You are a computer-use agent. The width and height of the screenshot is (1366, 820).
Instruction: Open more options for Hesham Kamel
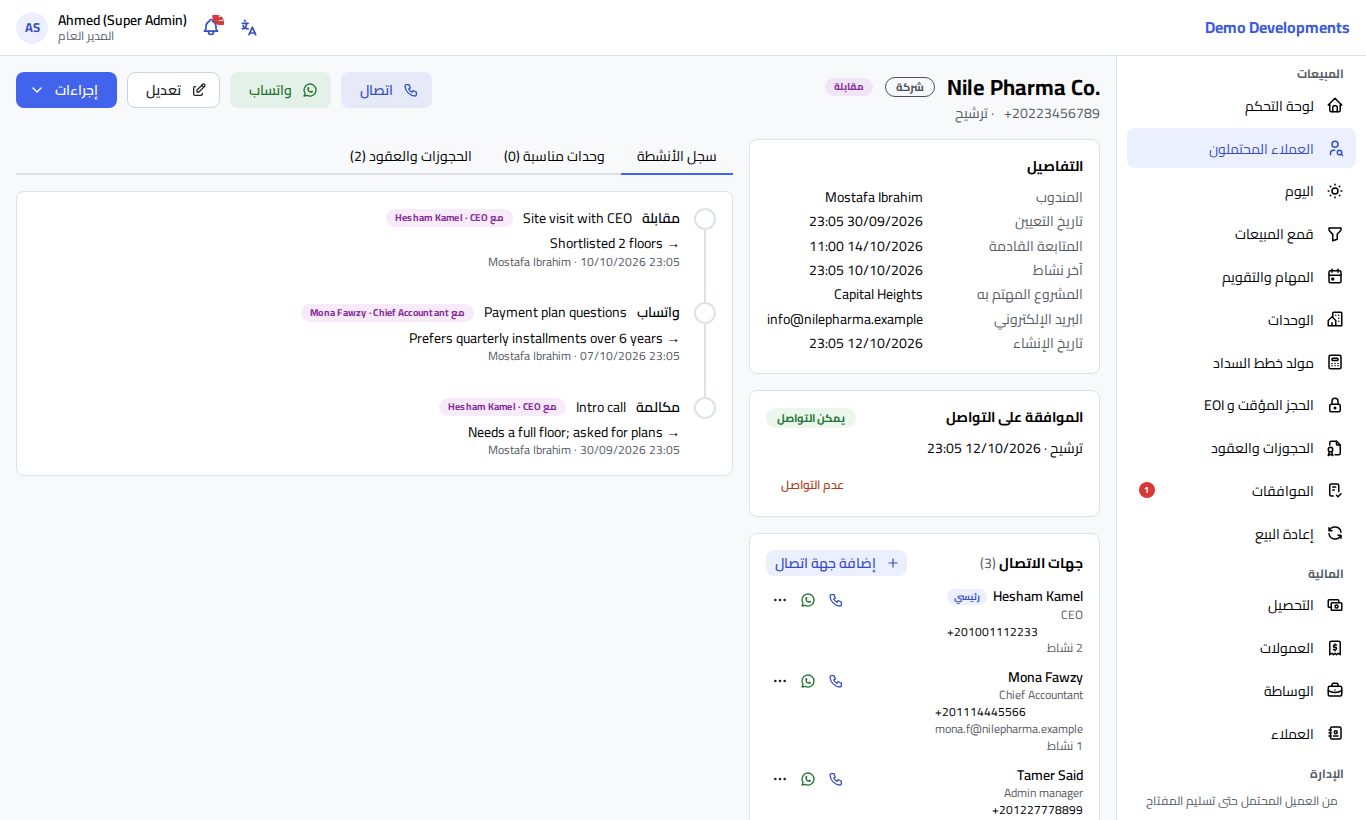[x=780, y=600]
